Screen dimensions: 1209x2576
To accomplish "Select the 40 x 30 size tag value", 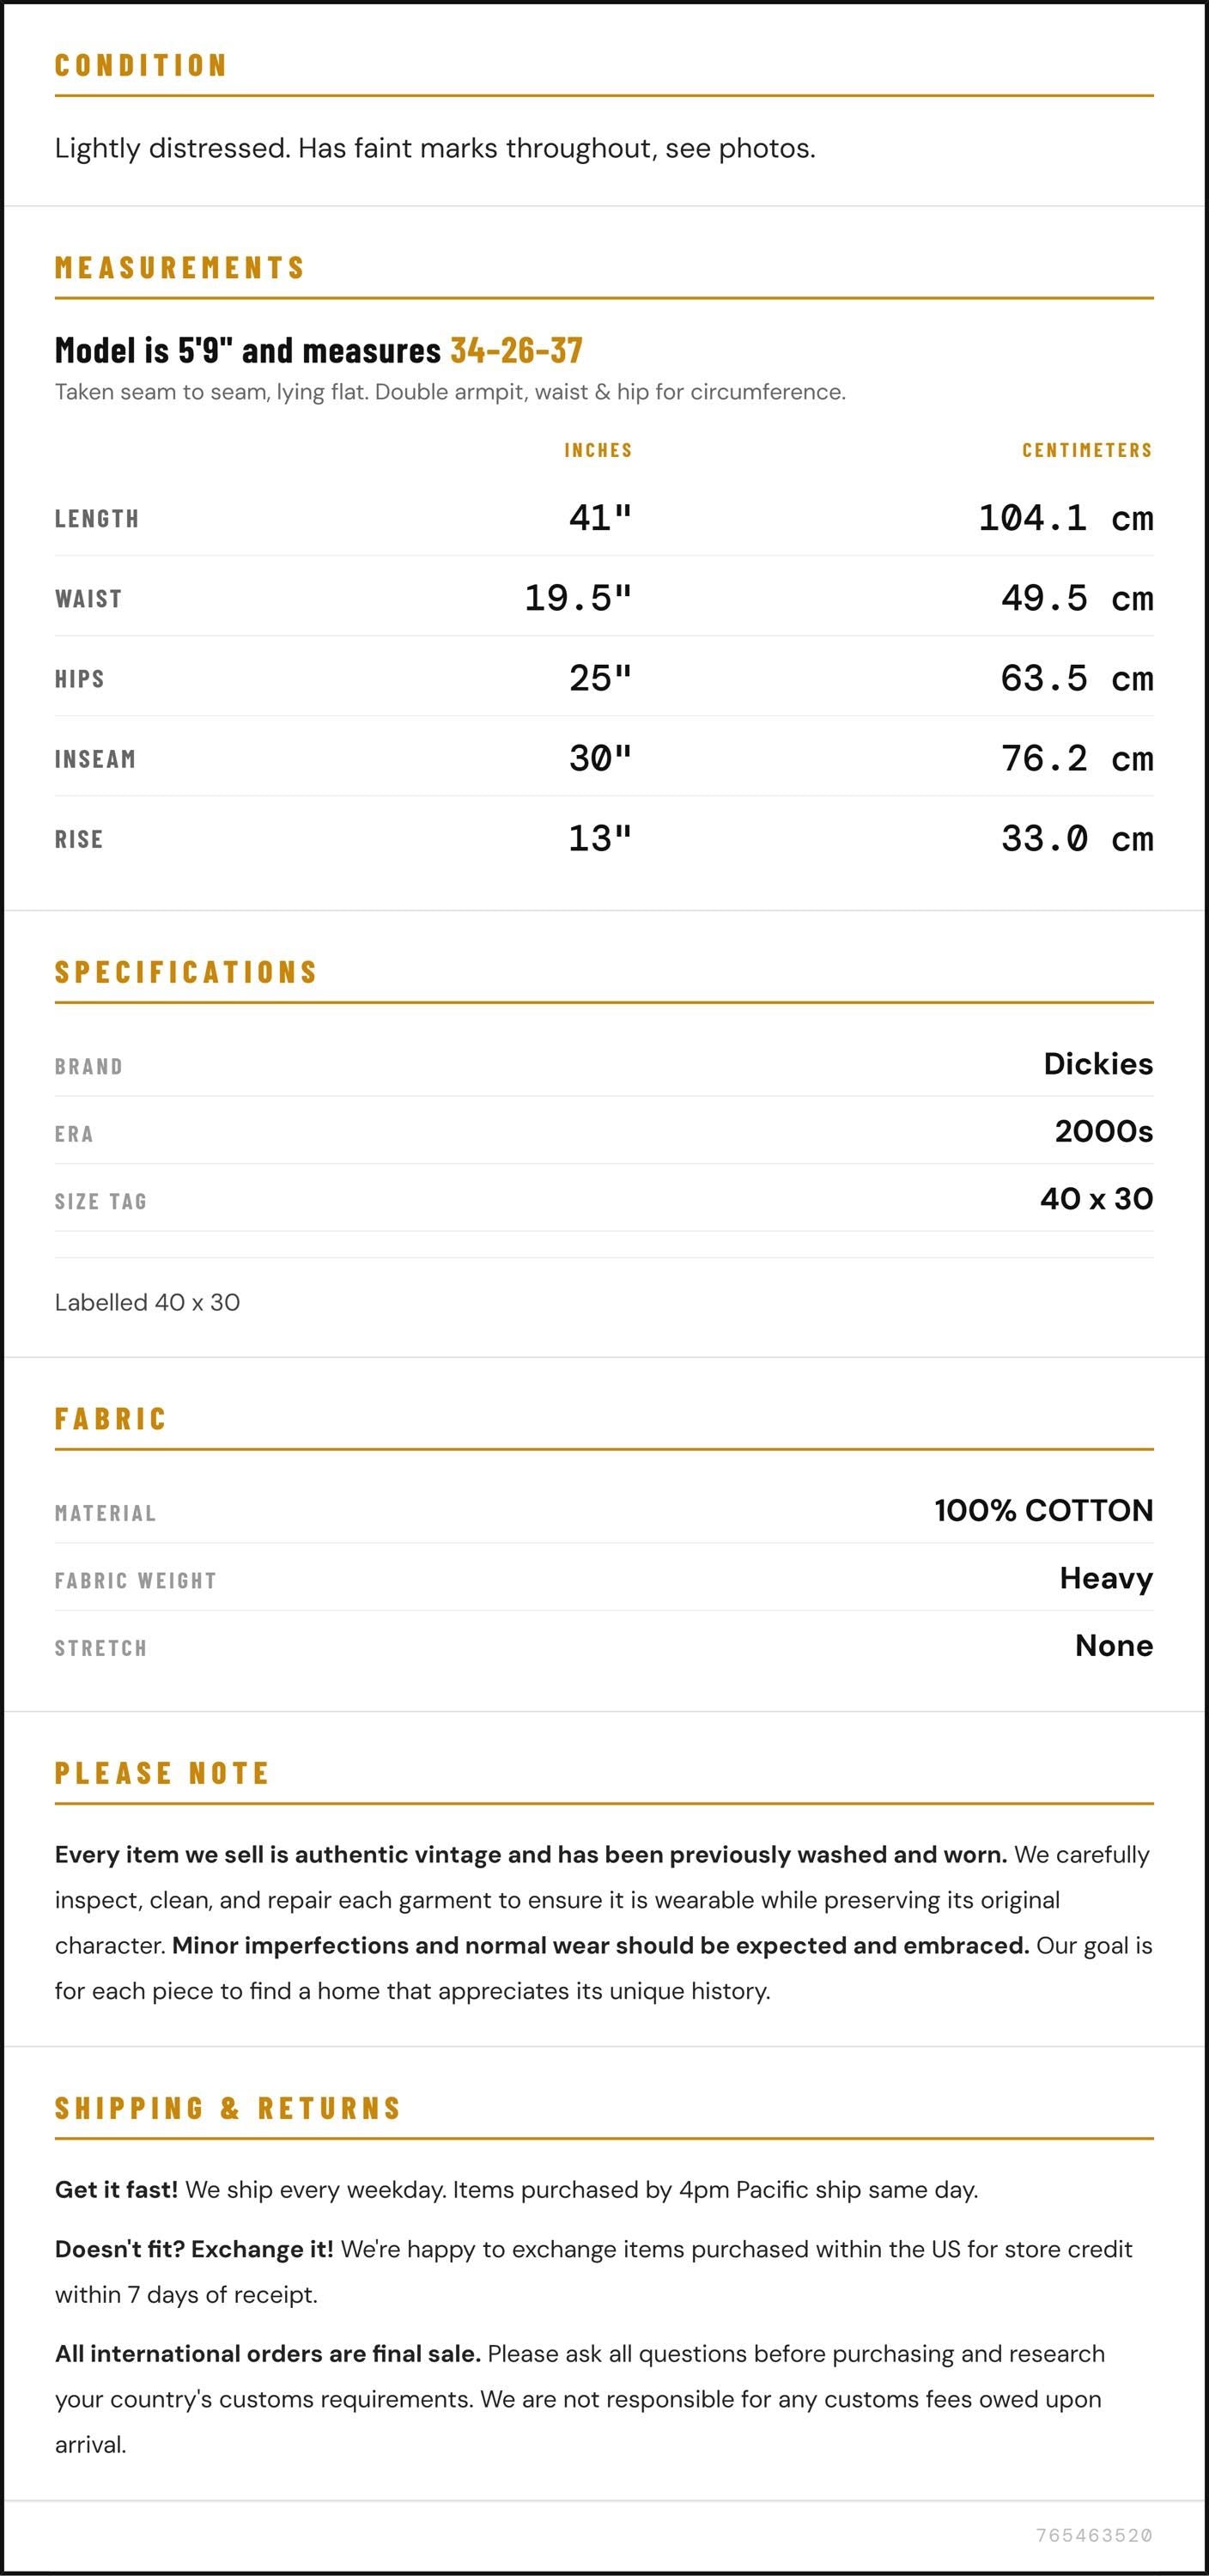I will click(1096, 1198).
